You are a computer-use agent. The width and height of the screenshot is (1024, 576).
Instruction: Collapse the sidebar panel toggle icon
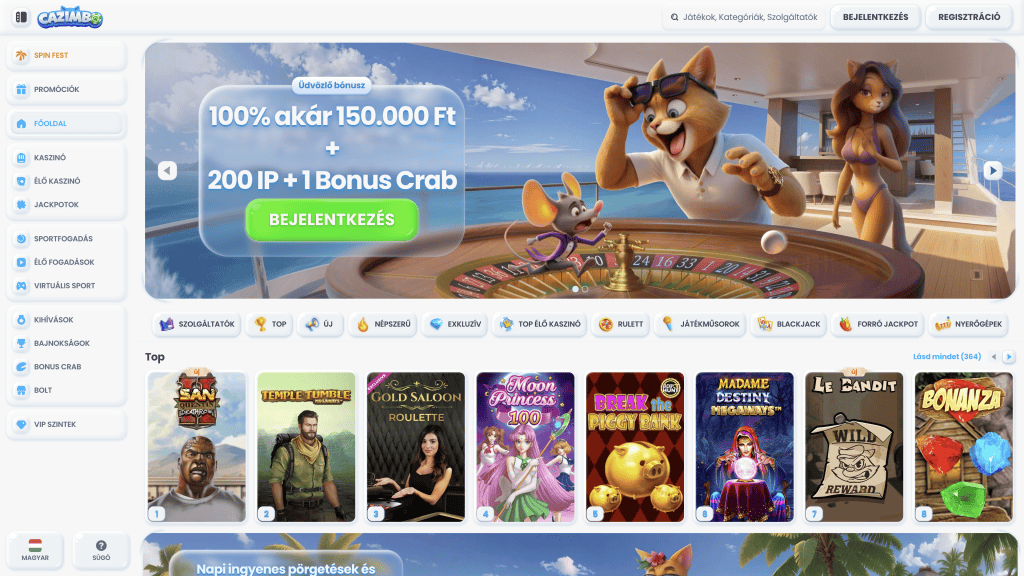(21, 17)
